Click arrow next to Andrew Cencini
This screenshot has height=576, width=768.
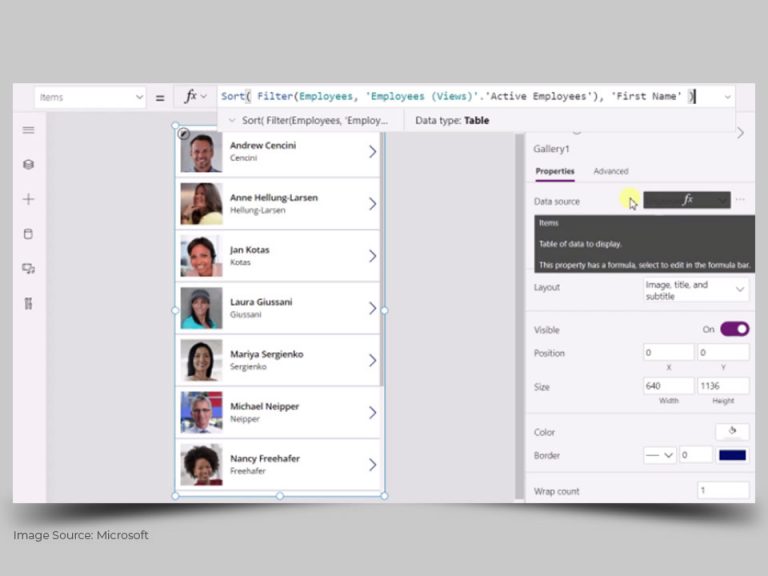[x=372, y=152]
